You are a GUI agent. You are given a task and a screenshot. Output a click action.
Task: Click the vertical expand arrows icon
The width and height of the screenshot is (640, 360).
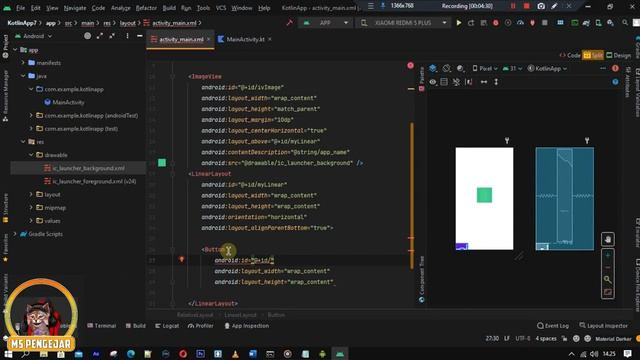pyautogui.click(x=496, y=82)
